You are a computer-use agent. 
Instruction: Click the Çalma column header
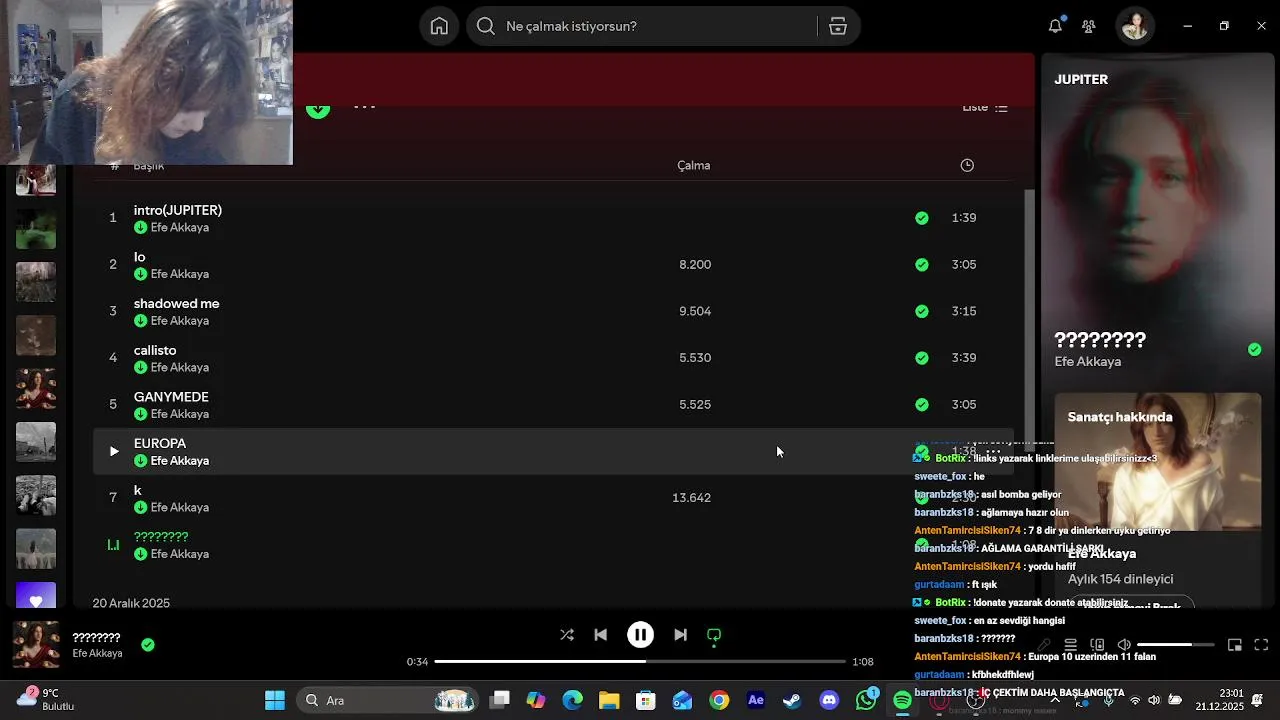tap(694, 165)
